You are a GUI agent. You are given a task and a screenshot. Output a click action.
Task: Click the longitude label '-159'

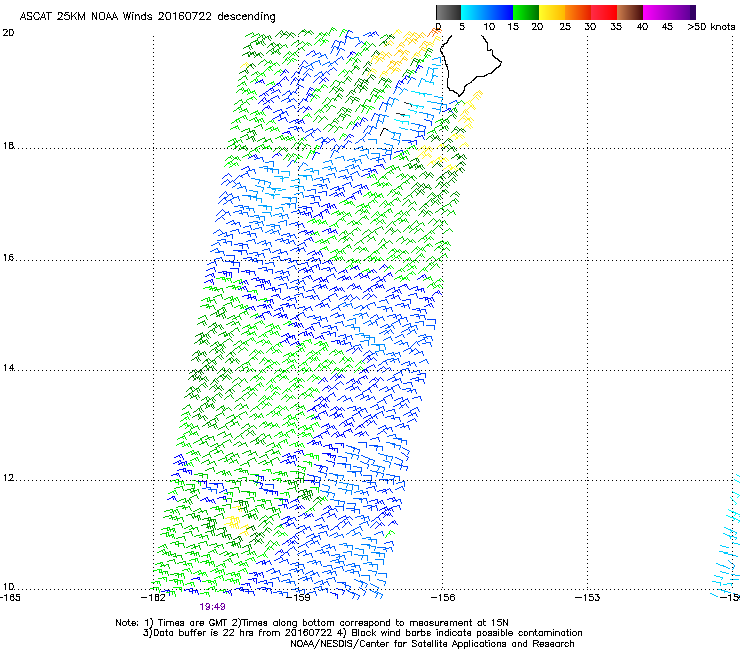[298, 598]
